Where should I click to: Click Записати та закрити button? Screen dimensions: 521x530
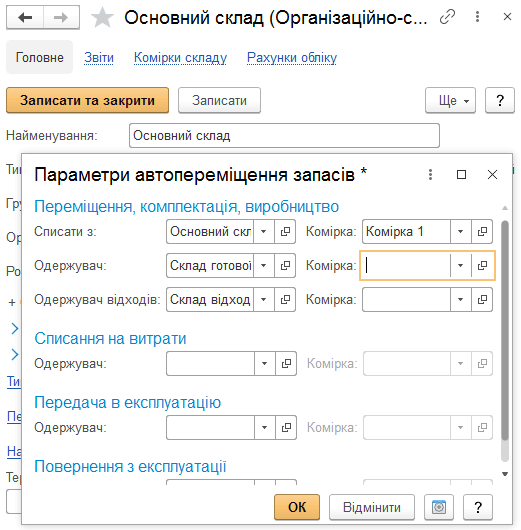(87, 100)
